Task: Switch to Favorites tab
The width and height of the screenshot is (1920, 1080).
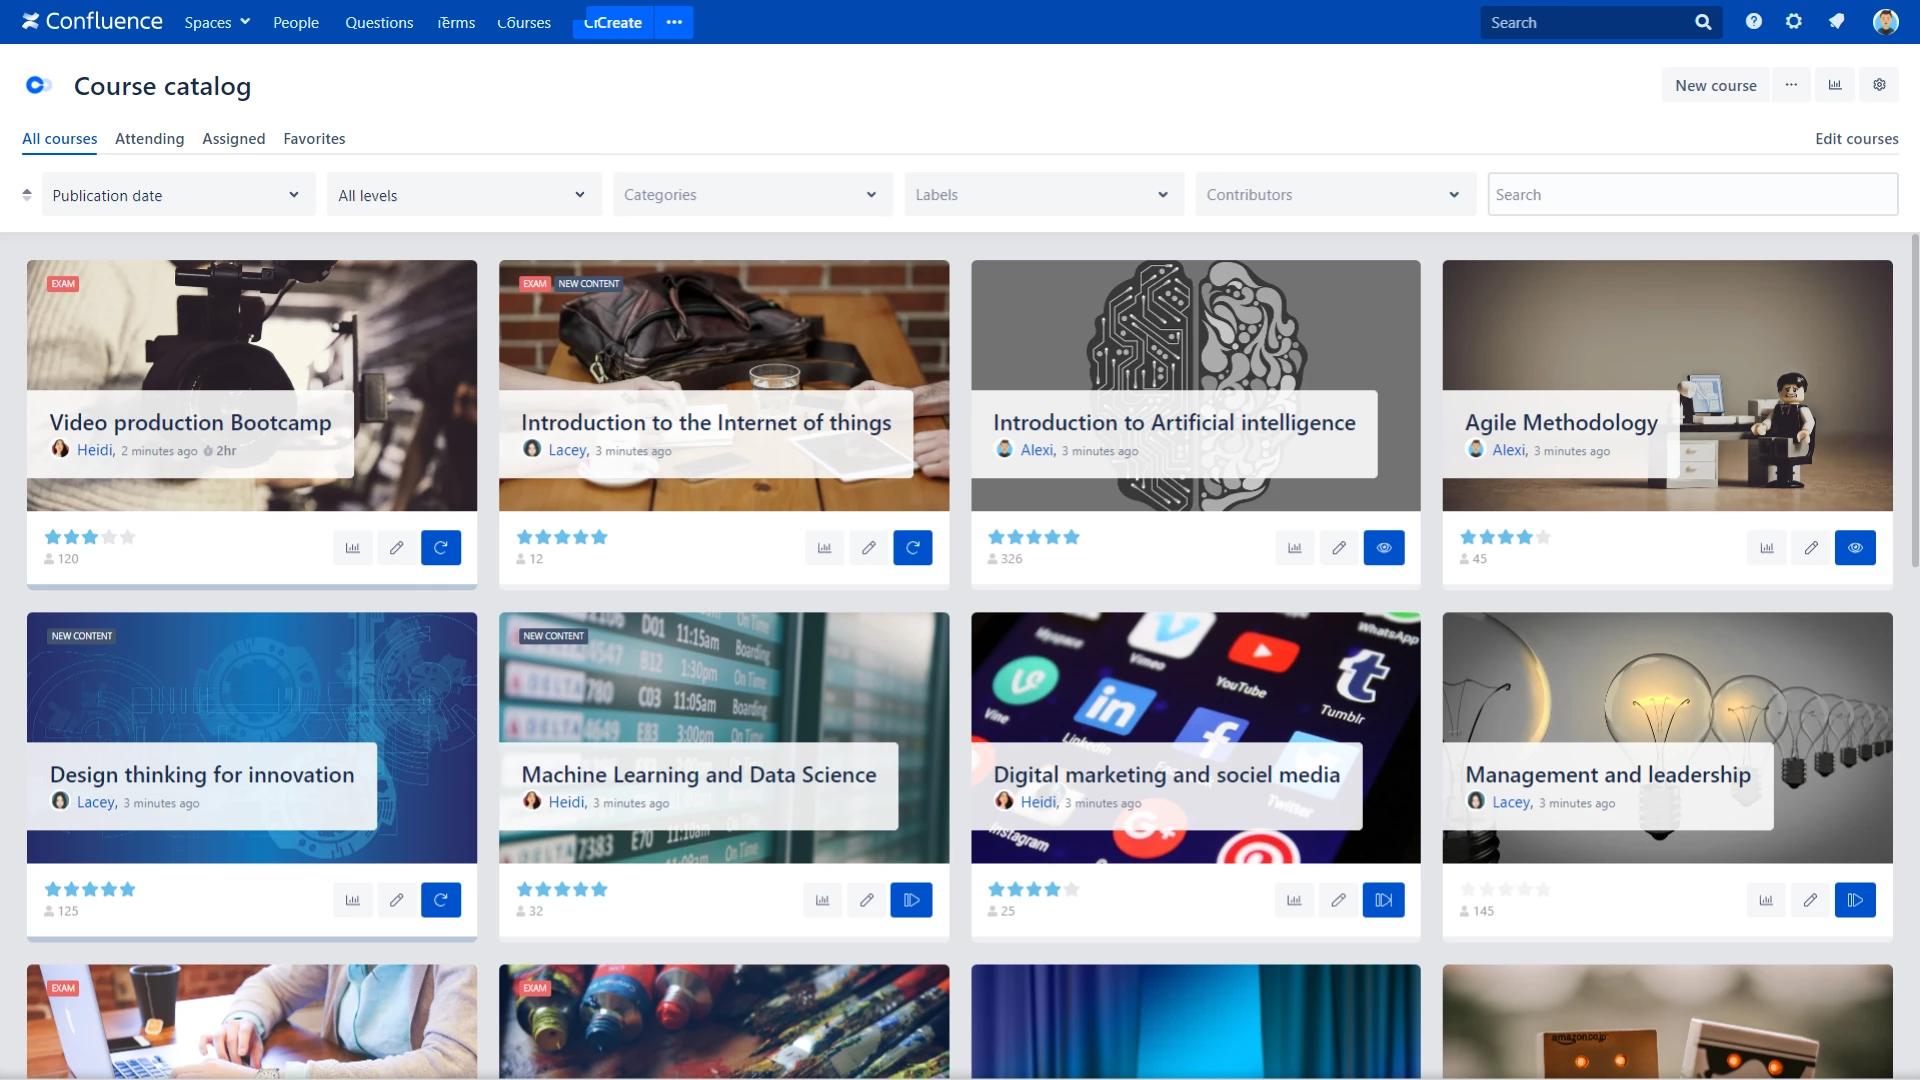Action: pos(314,139)
